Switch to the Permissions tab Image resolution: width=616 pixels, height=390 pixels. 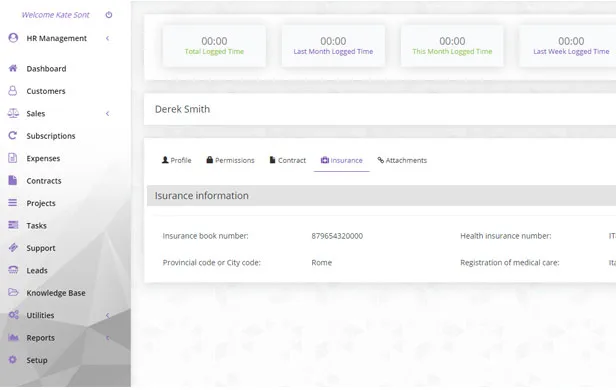click(x=230, y=160)
